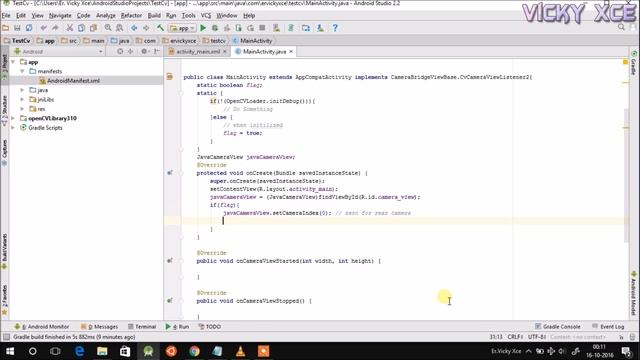Screen dimensions: 640x360
Task: Open Project Structure toolbar icon
Action: 306,28
